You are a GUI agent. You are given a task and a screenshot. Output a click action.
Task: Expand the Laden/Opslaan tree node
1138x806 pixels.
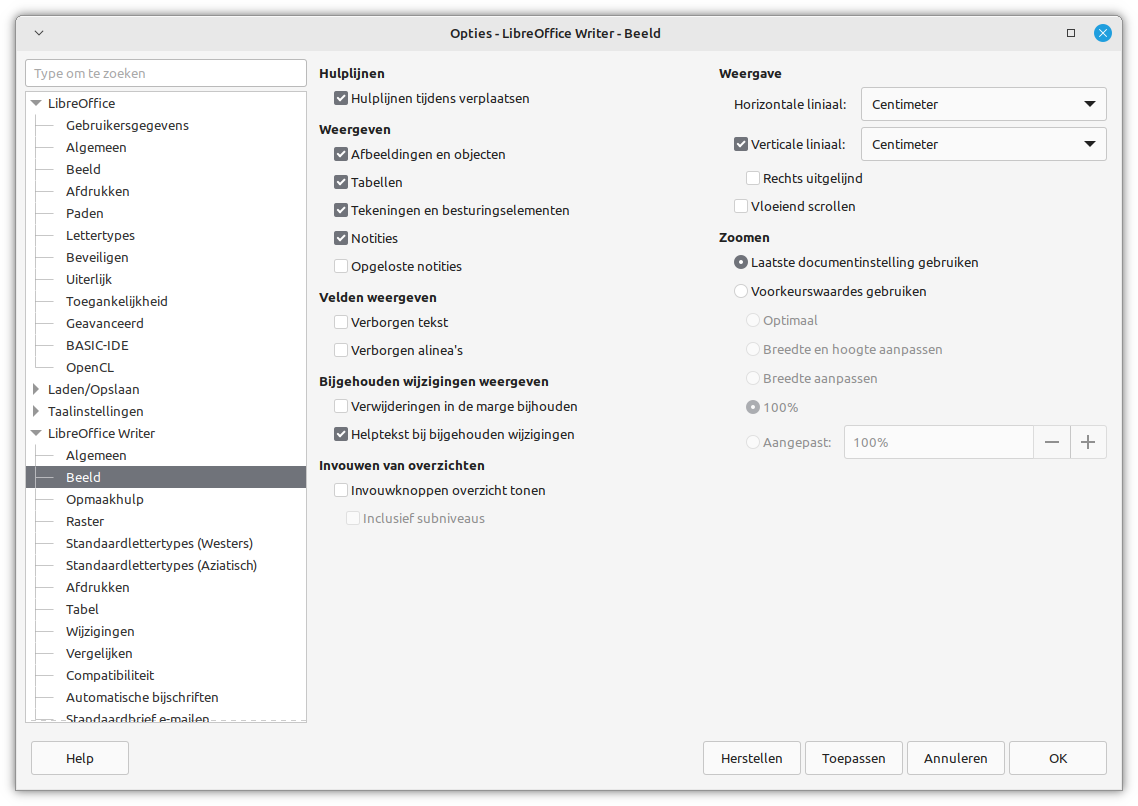36,389
